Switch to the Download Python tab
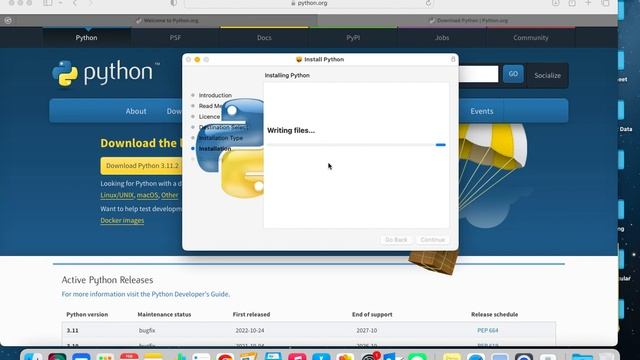640x360 pixels. tap(468, 20)
